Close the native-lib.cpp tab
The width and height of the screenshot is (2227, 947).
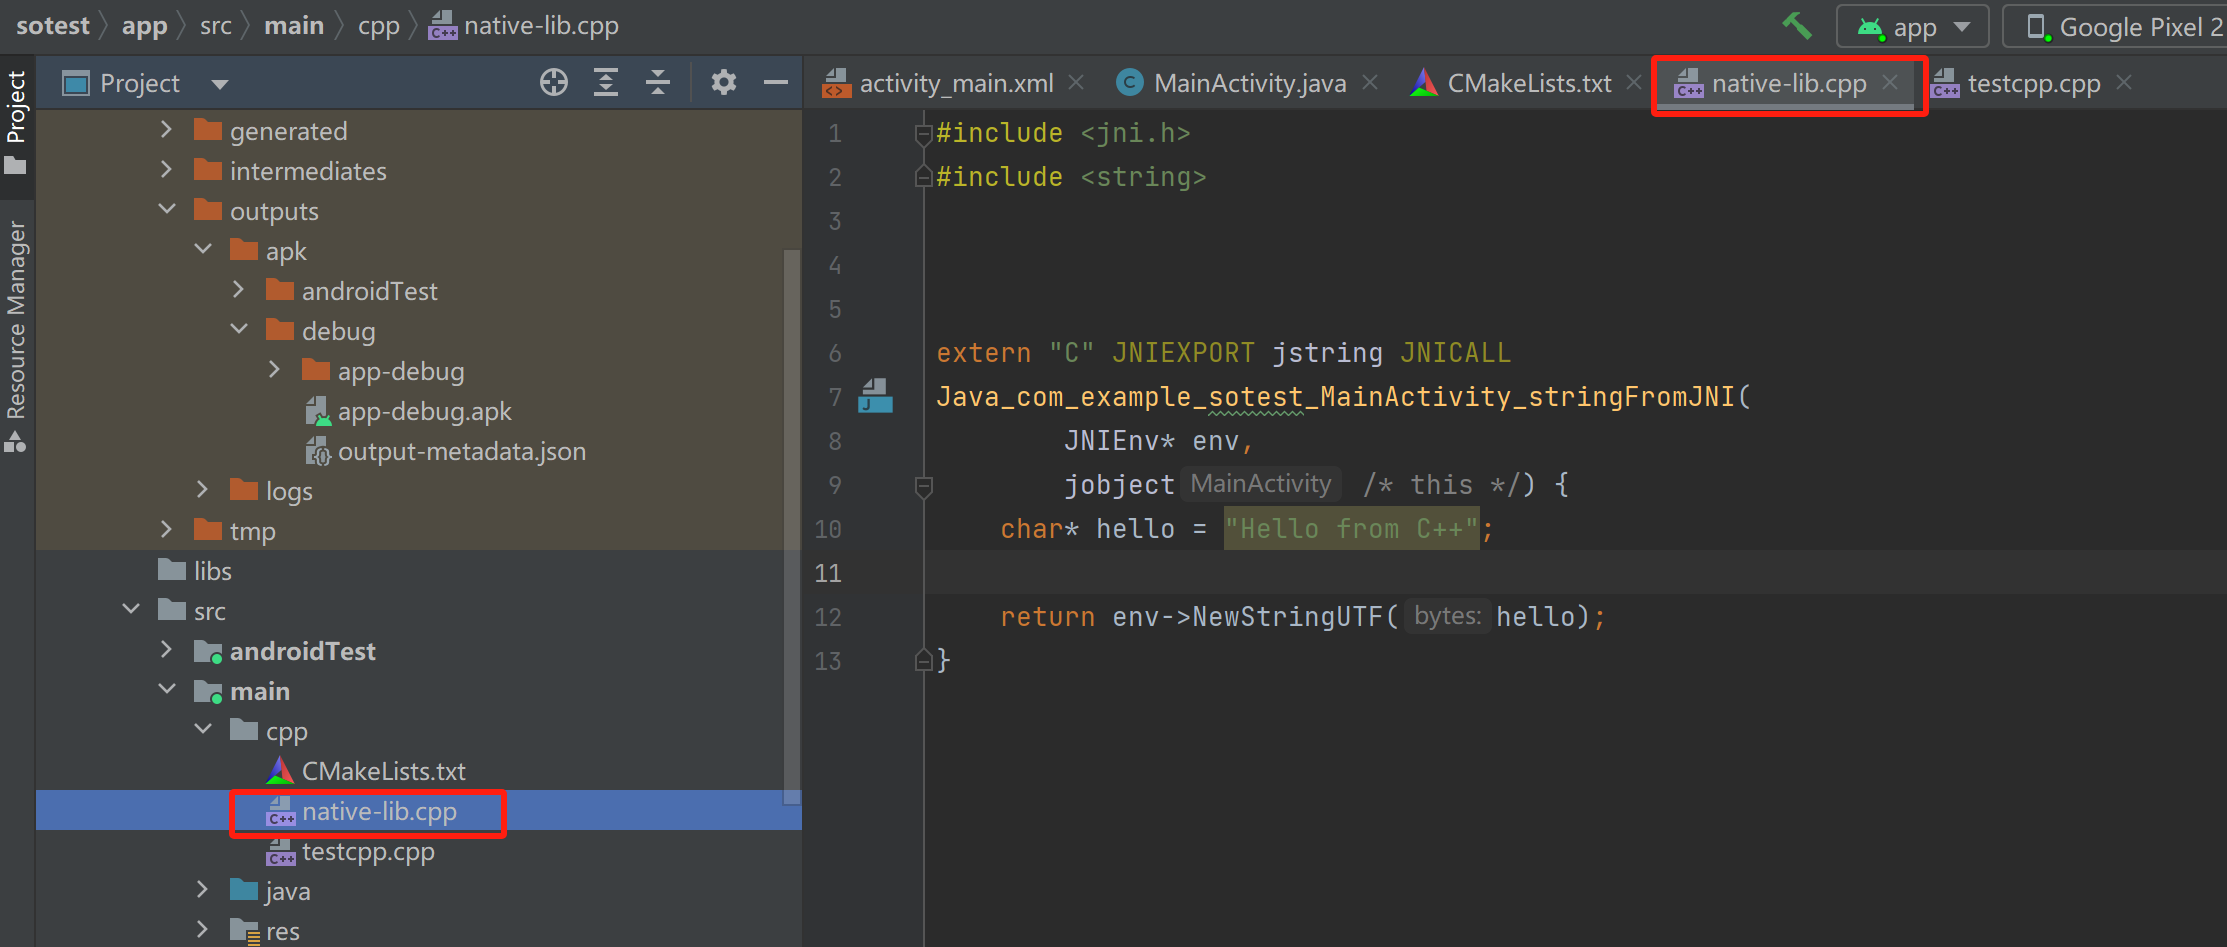point(1890,82)
